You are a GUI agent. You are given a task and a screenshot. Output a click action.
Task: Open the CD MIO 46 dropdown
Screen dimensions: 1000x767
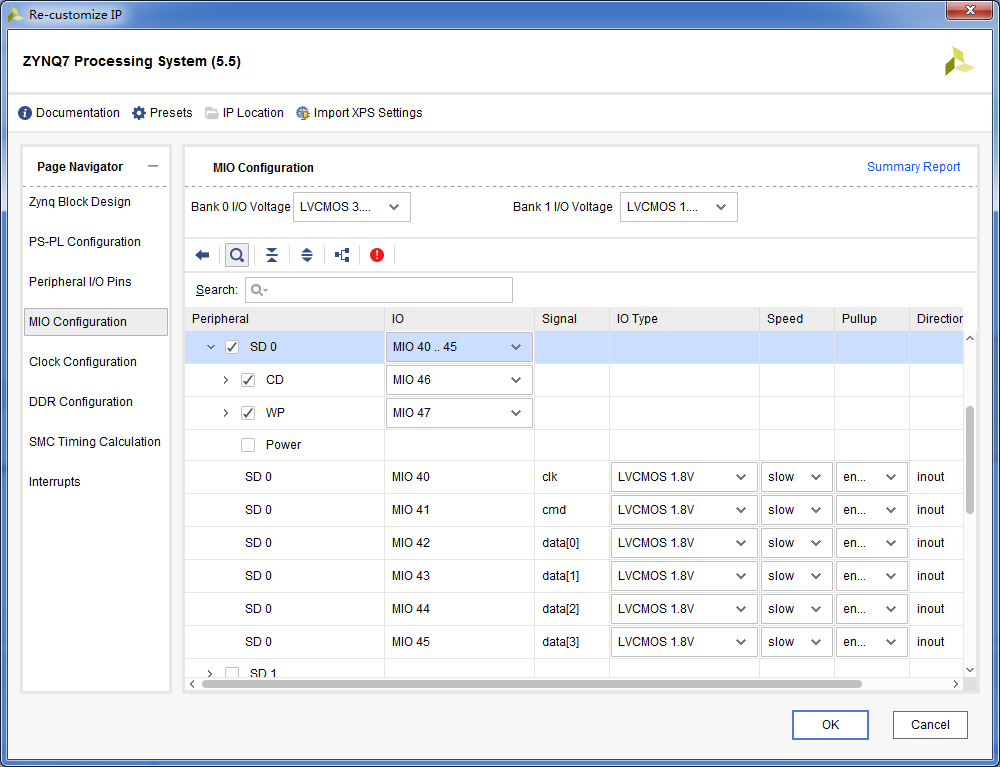(459, 381)
